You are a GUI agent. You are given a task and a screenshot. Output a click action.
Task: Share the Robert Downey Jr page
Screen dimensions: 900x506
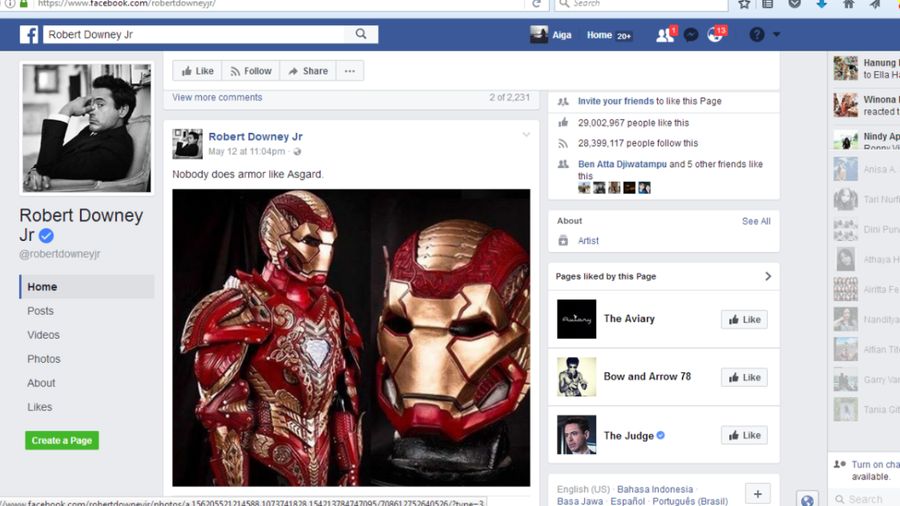[308, 71]
